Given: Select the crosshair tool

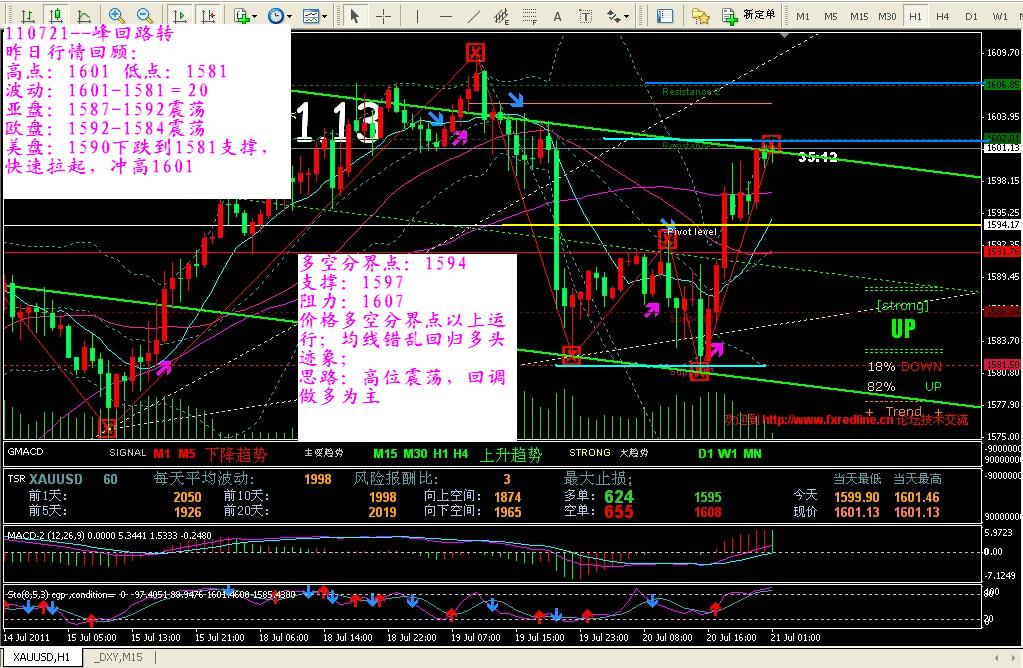Looking at the screenshot, I should pyautogui.click(x=384, y=16).
